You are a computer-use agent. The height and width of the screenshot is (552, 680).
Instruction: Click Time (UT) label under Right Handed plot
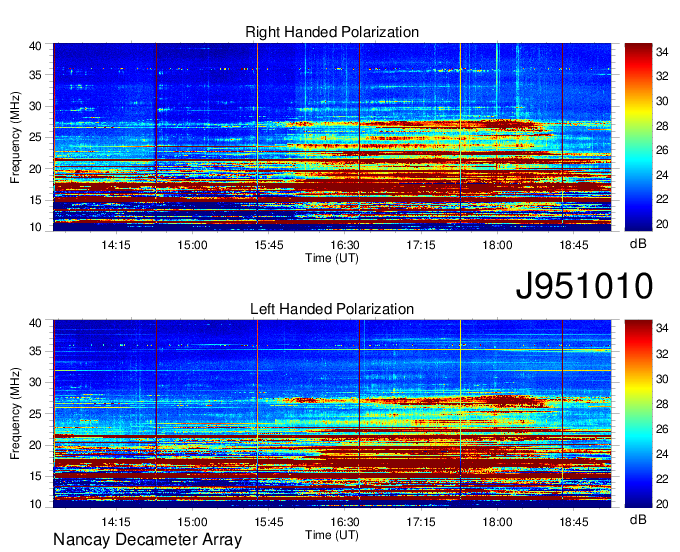[332, 258]
